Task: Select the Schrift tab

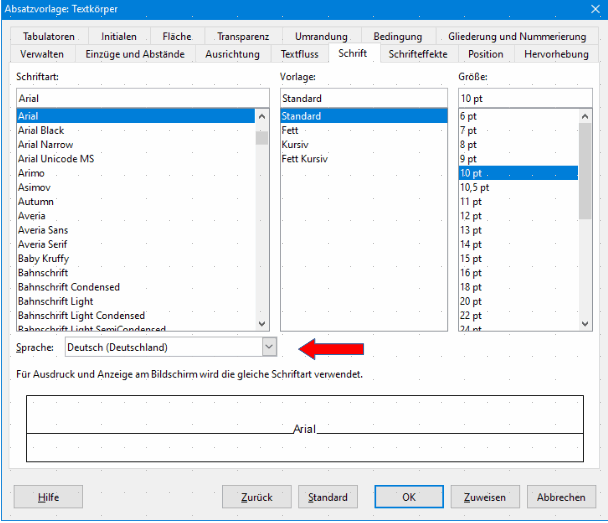Action: pyautogui.click(x=352, y=53)
